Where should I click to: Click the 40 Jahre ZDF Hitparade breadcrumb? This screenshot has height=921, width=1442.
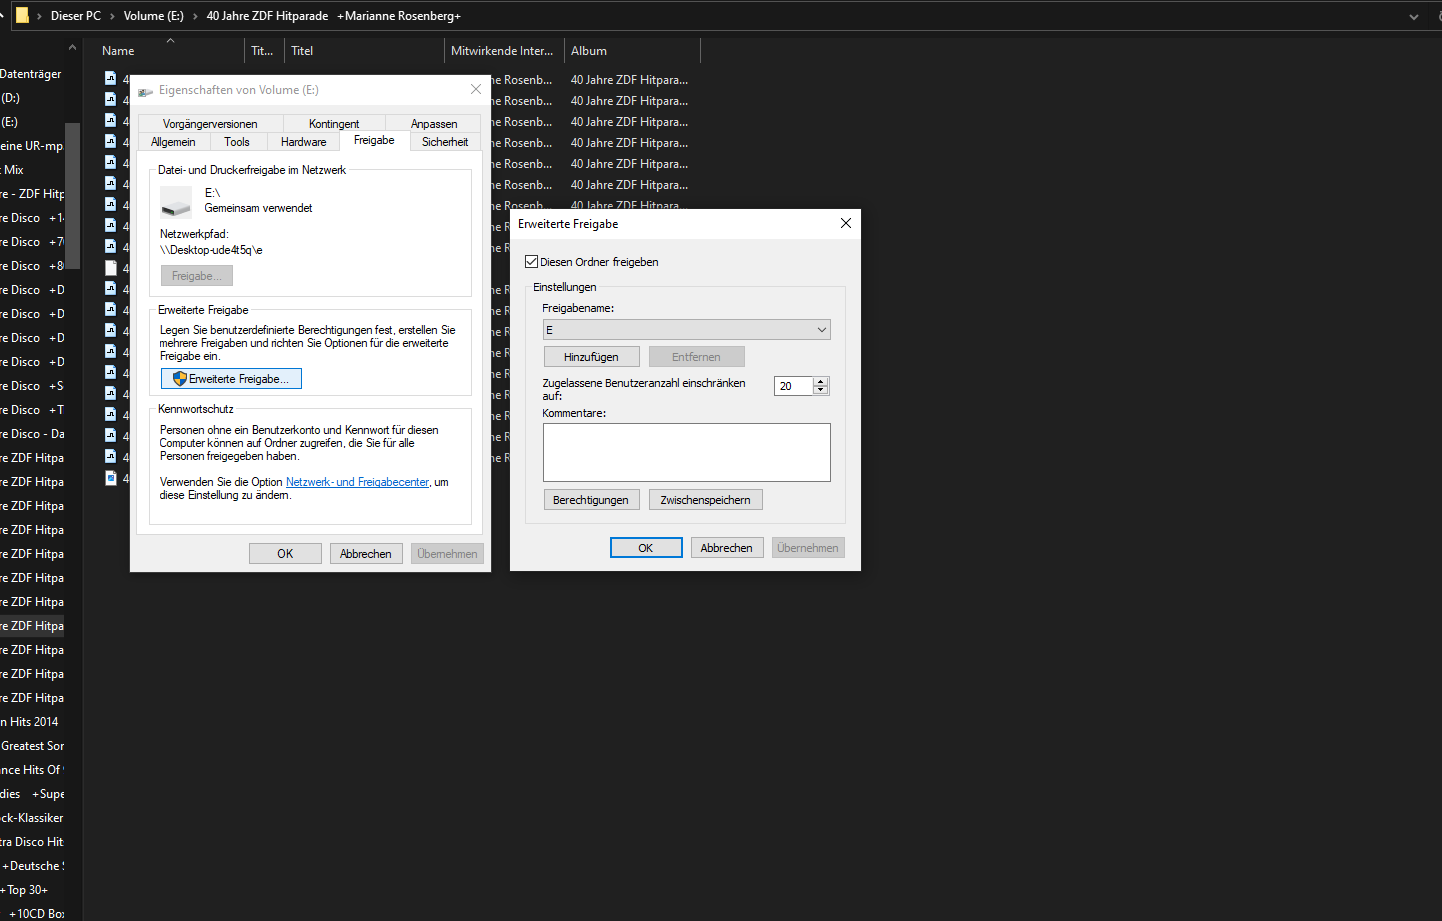[x=333, y=16]
